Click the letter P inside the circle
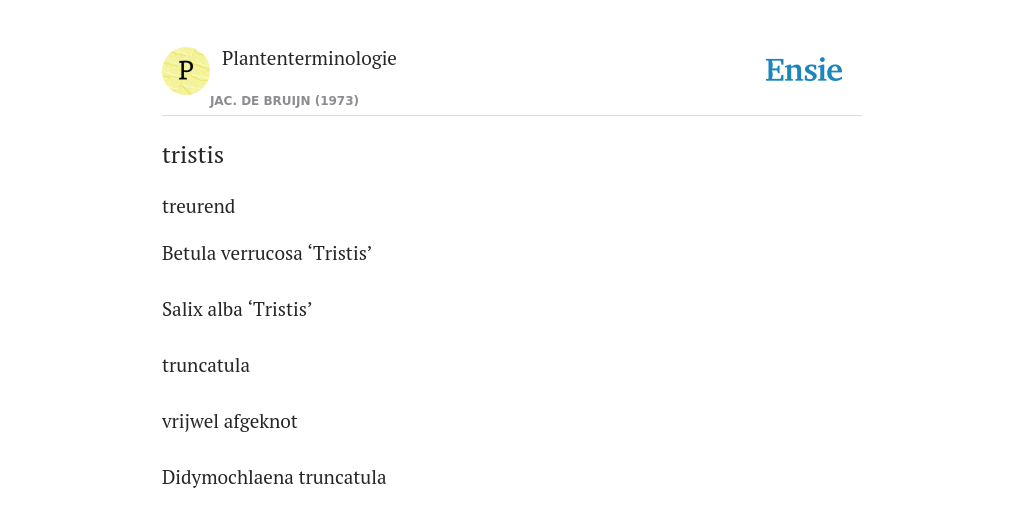The width and height of the screenshot is (1024, 512). [x=185, y=71]
